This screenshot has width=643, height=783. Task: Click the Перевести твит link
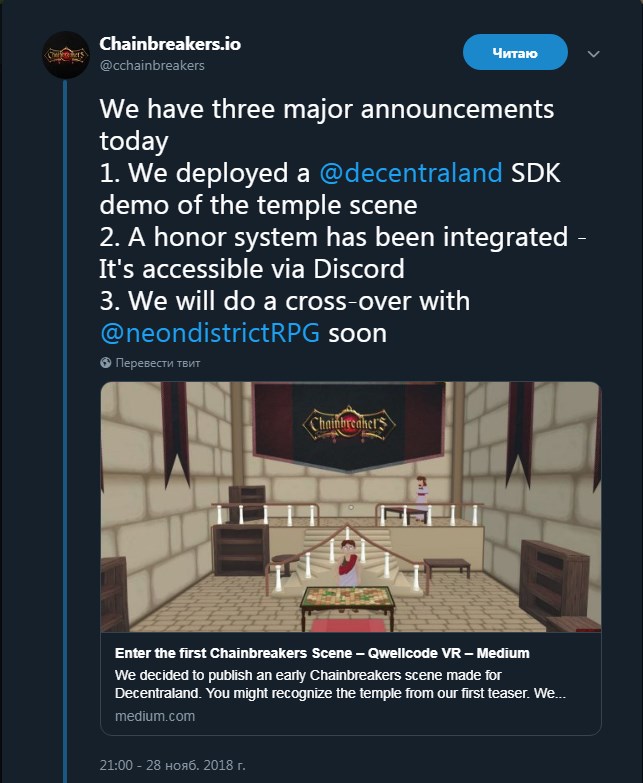(x=158, y=363)
